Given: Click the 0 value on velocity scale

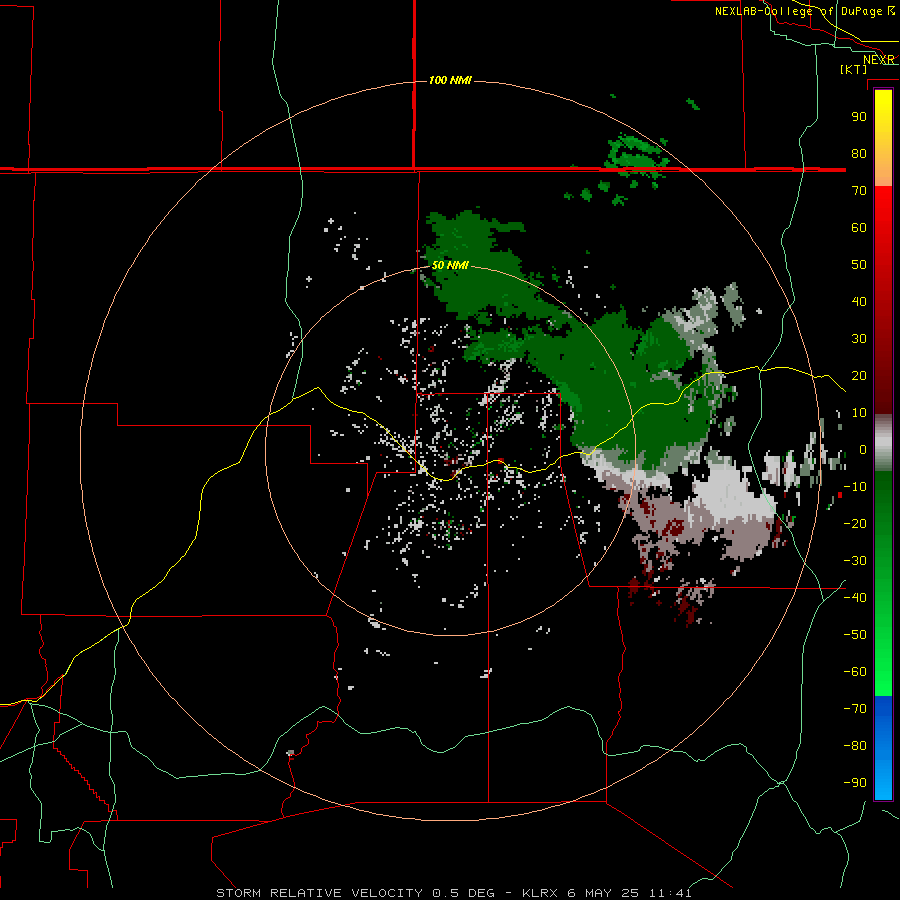Looking at the screenshot, I should pos(862,450).
